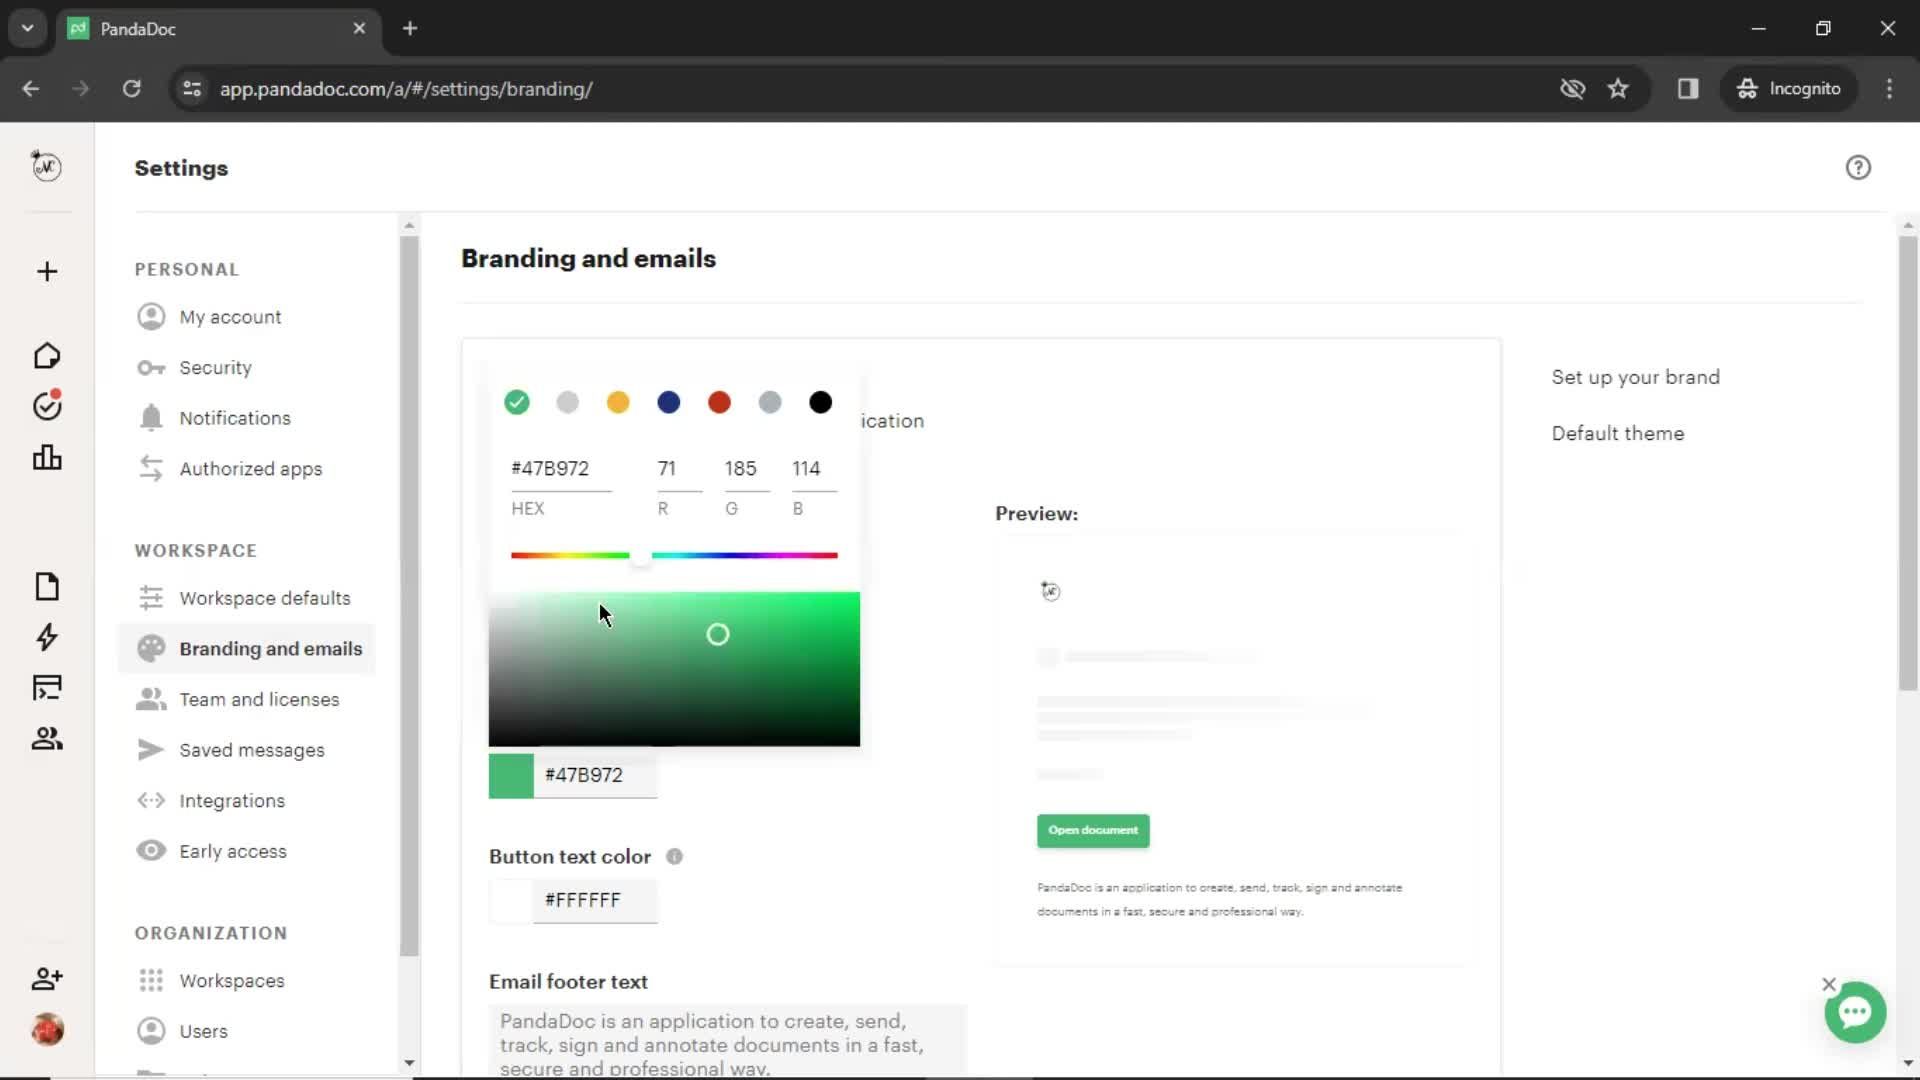1920x1080 pixels.
Task: Select the orange preset color circle
Action: point(618,401)
